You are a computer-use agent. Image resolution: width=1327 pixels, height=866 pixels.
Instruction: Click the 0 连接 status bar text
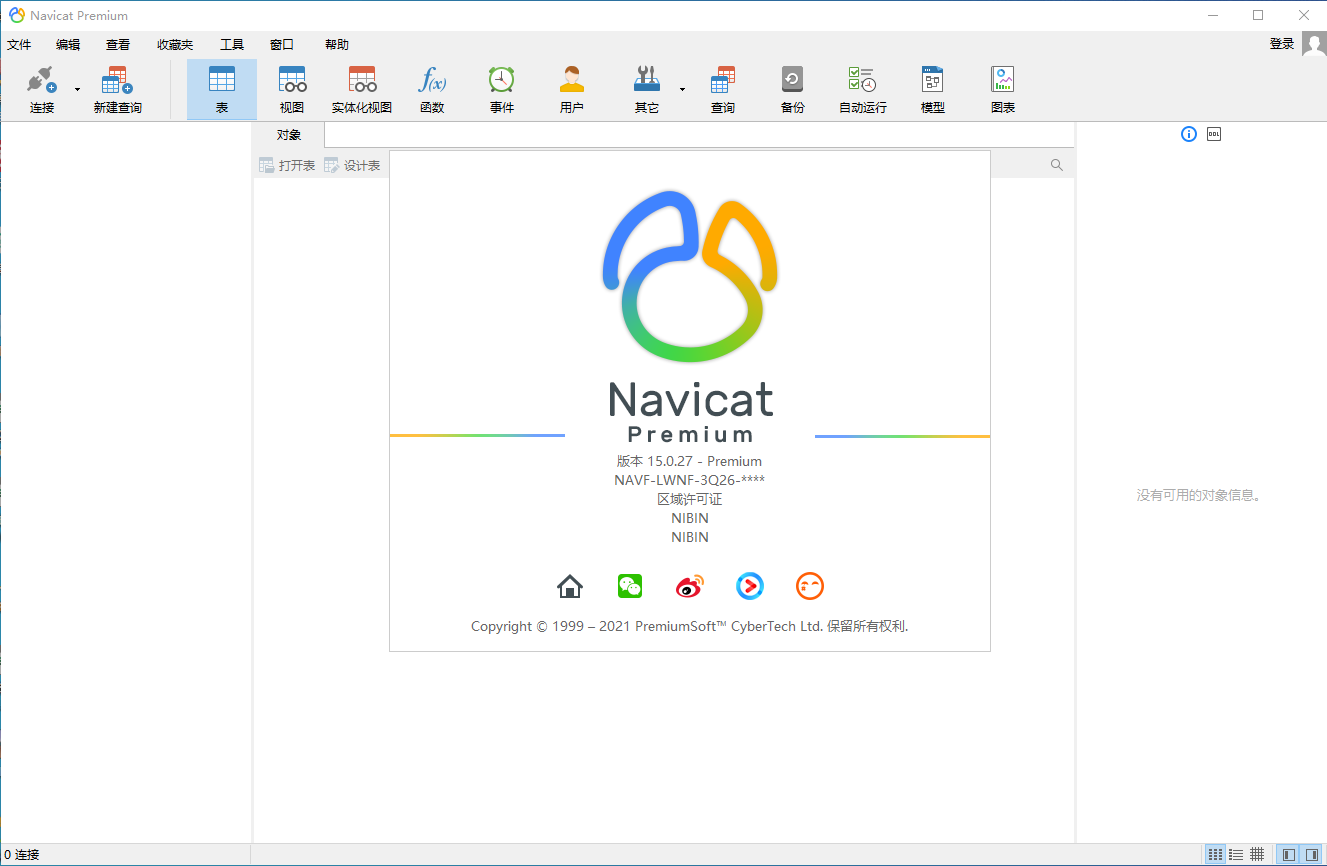(22, 855)
